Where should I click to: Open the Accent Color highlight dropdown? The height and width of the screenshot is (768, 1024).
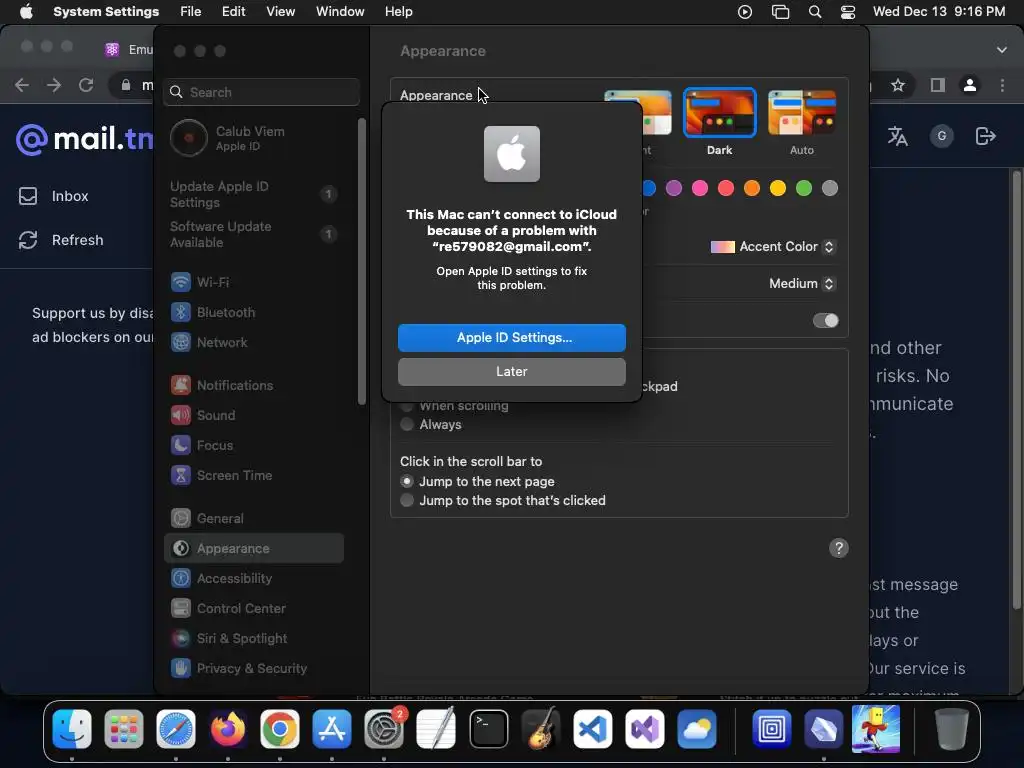pyautogui.click(x=773, y=247)
